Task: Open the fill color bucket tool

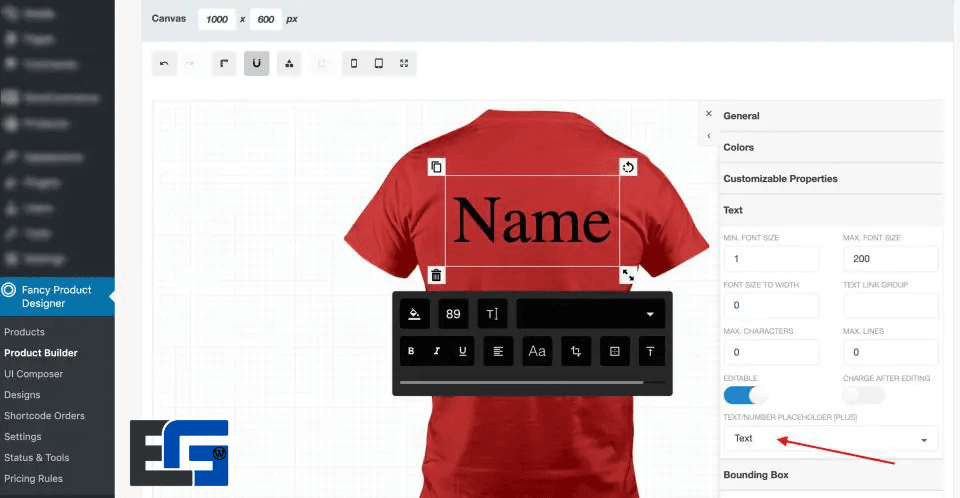Action: (415, 314)
